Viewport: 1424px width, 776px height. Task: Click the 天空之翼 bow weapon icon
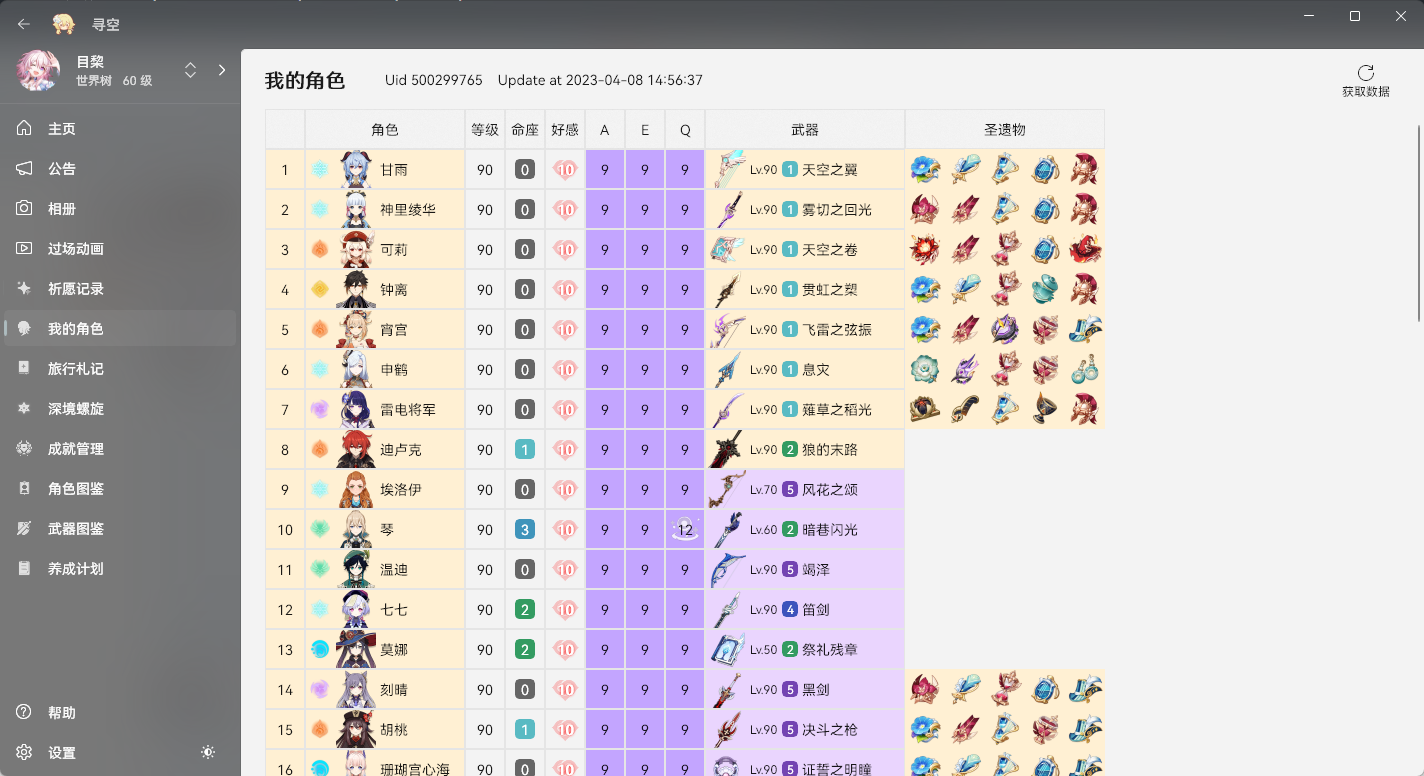(727, 170)
